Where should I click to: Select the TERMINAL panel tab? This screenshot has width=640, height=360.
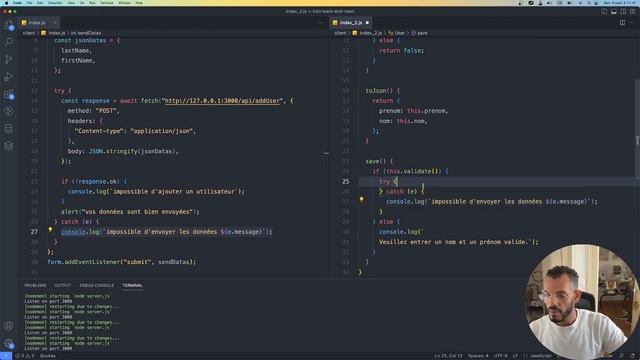point(133,285)
